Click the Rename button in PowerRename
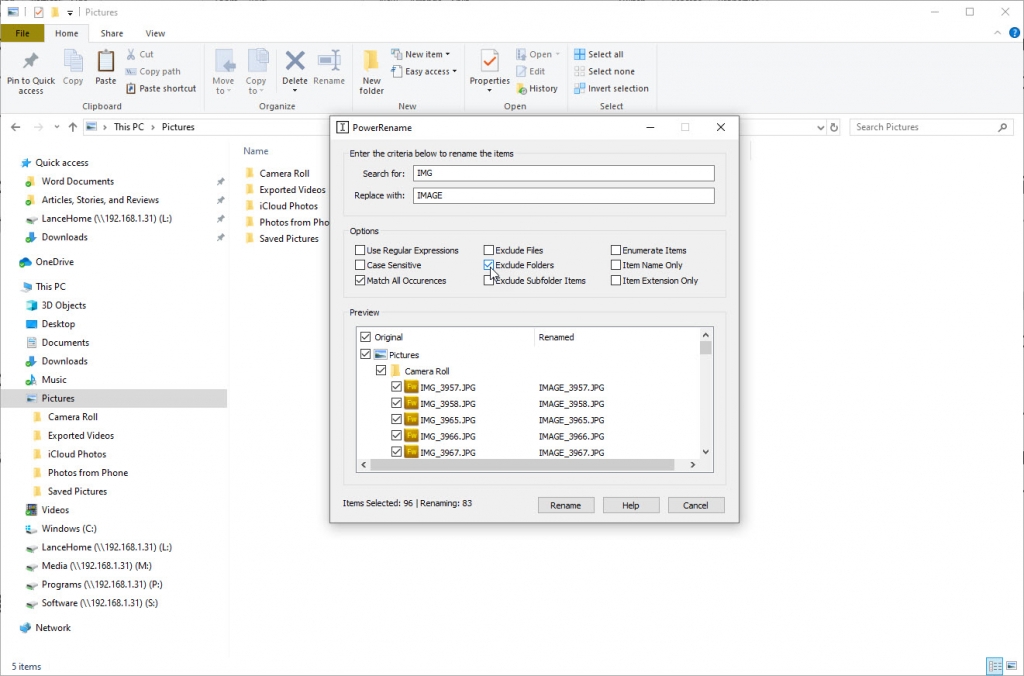Image resolution: width=1024 pixels, height=676 pixels. 566,505
